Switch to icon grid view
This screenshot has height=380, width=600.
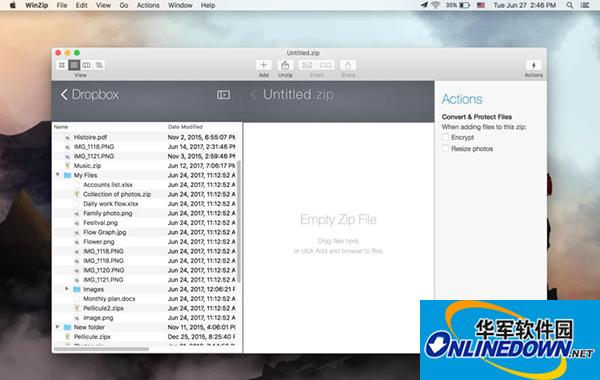[x=62, y=65]
